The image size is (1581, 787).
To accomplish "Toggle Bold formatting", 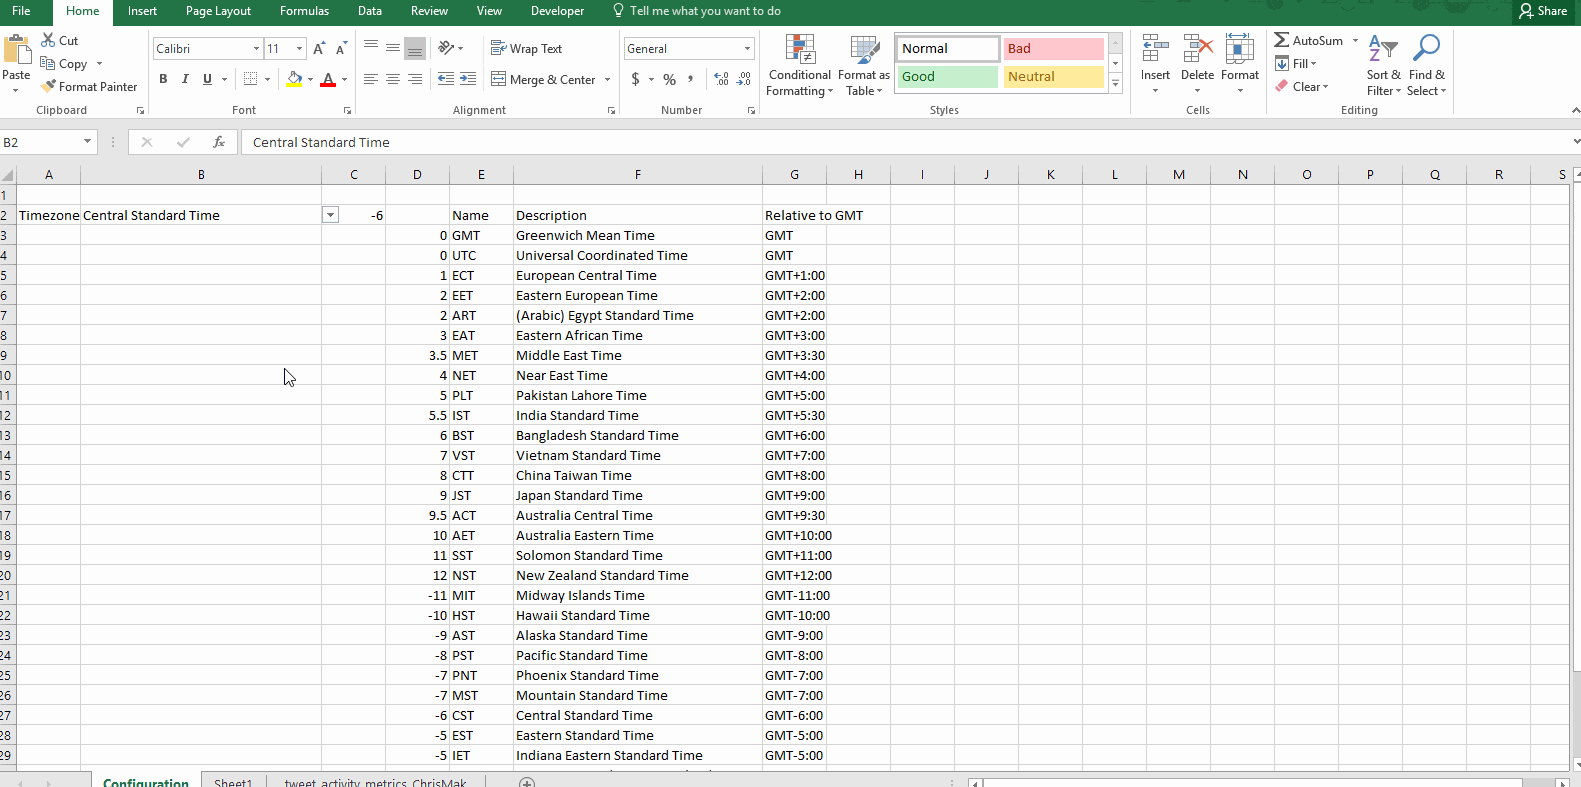I will click(163, 79).
